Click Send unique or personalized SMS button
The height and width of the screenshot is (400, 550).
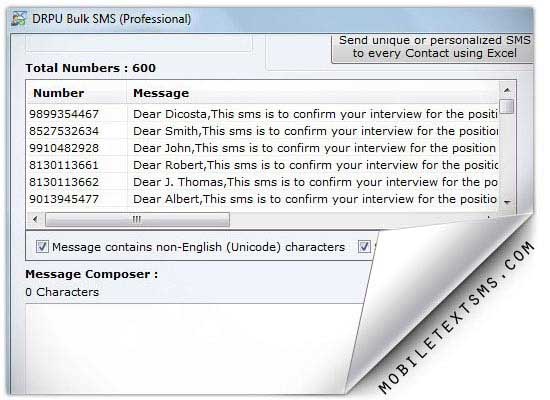[433, 48]
